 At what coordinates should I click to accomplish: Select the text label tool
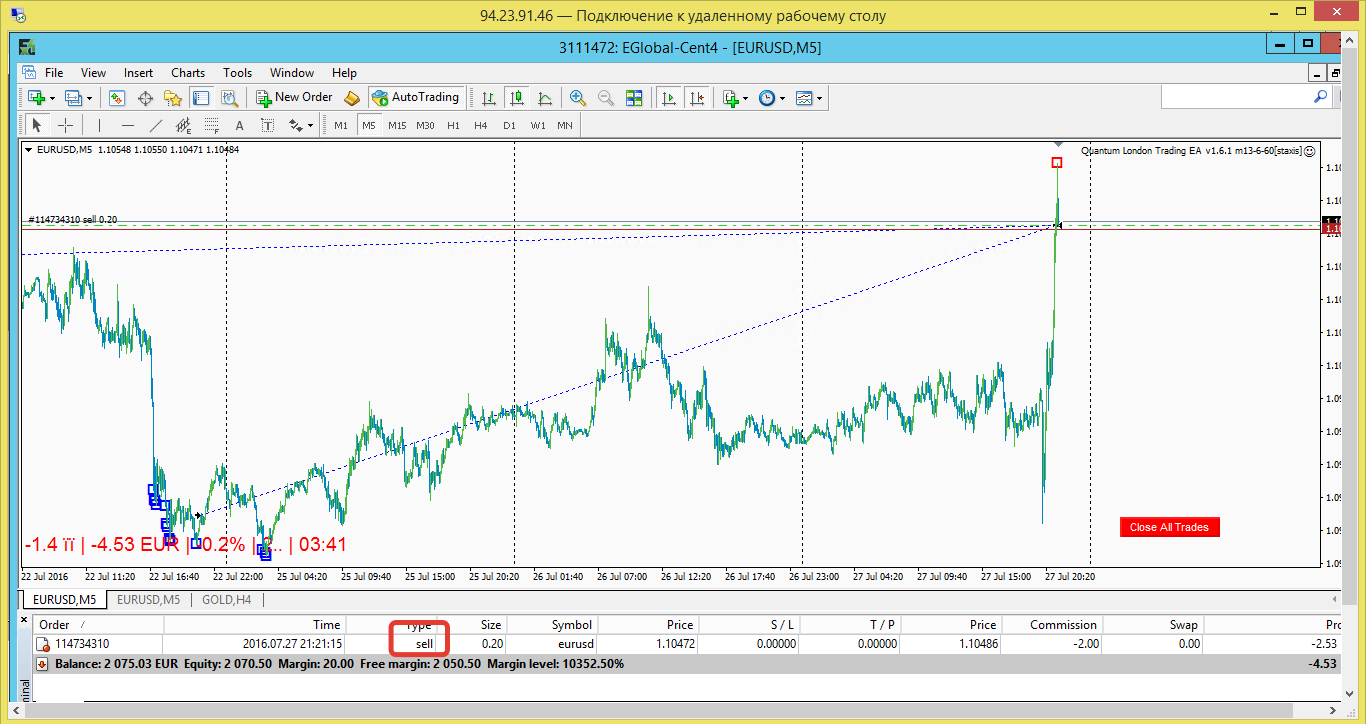pos(239,125)
